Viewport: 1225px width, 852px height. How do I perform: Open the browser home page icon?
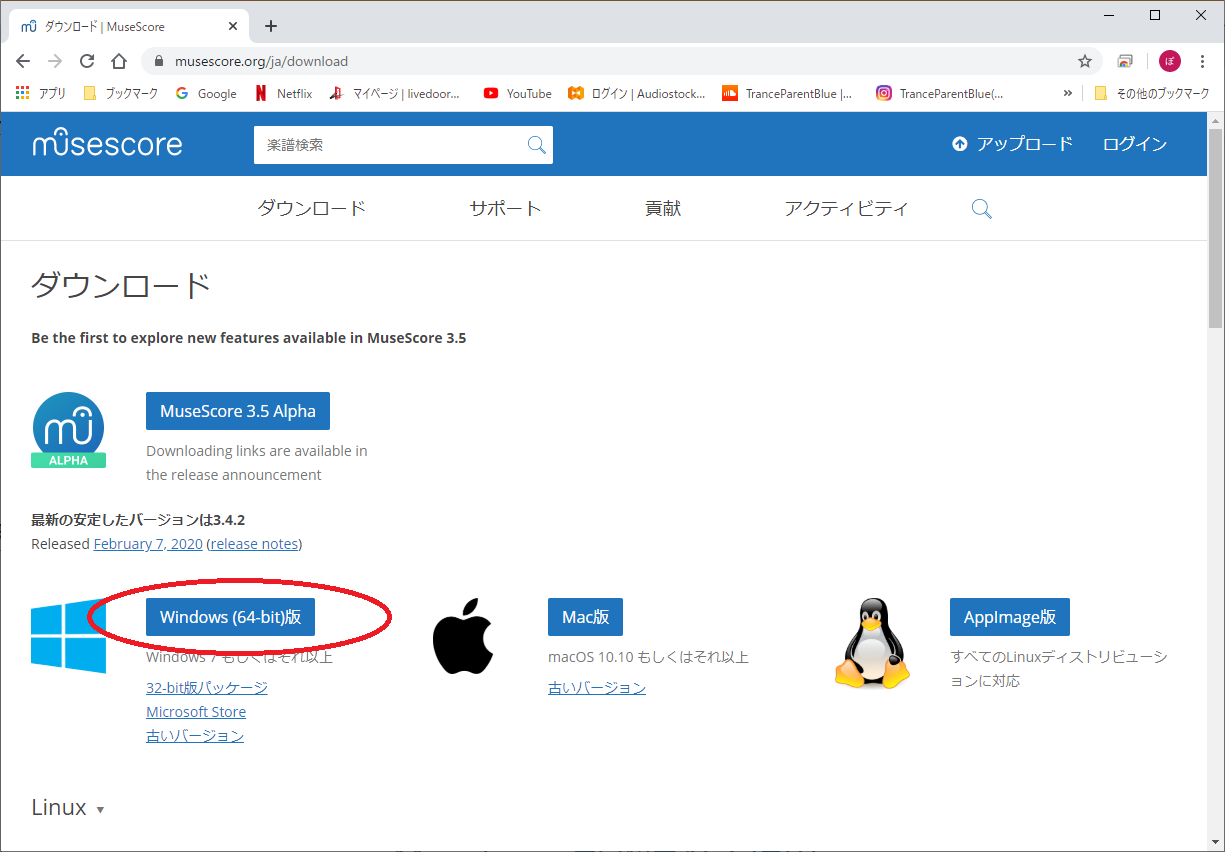119,61
